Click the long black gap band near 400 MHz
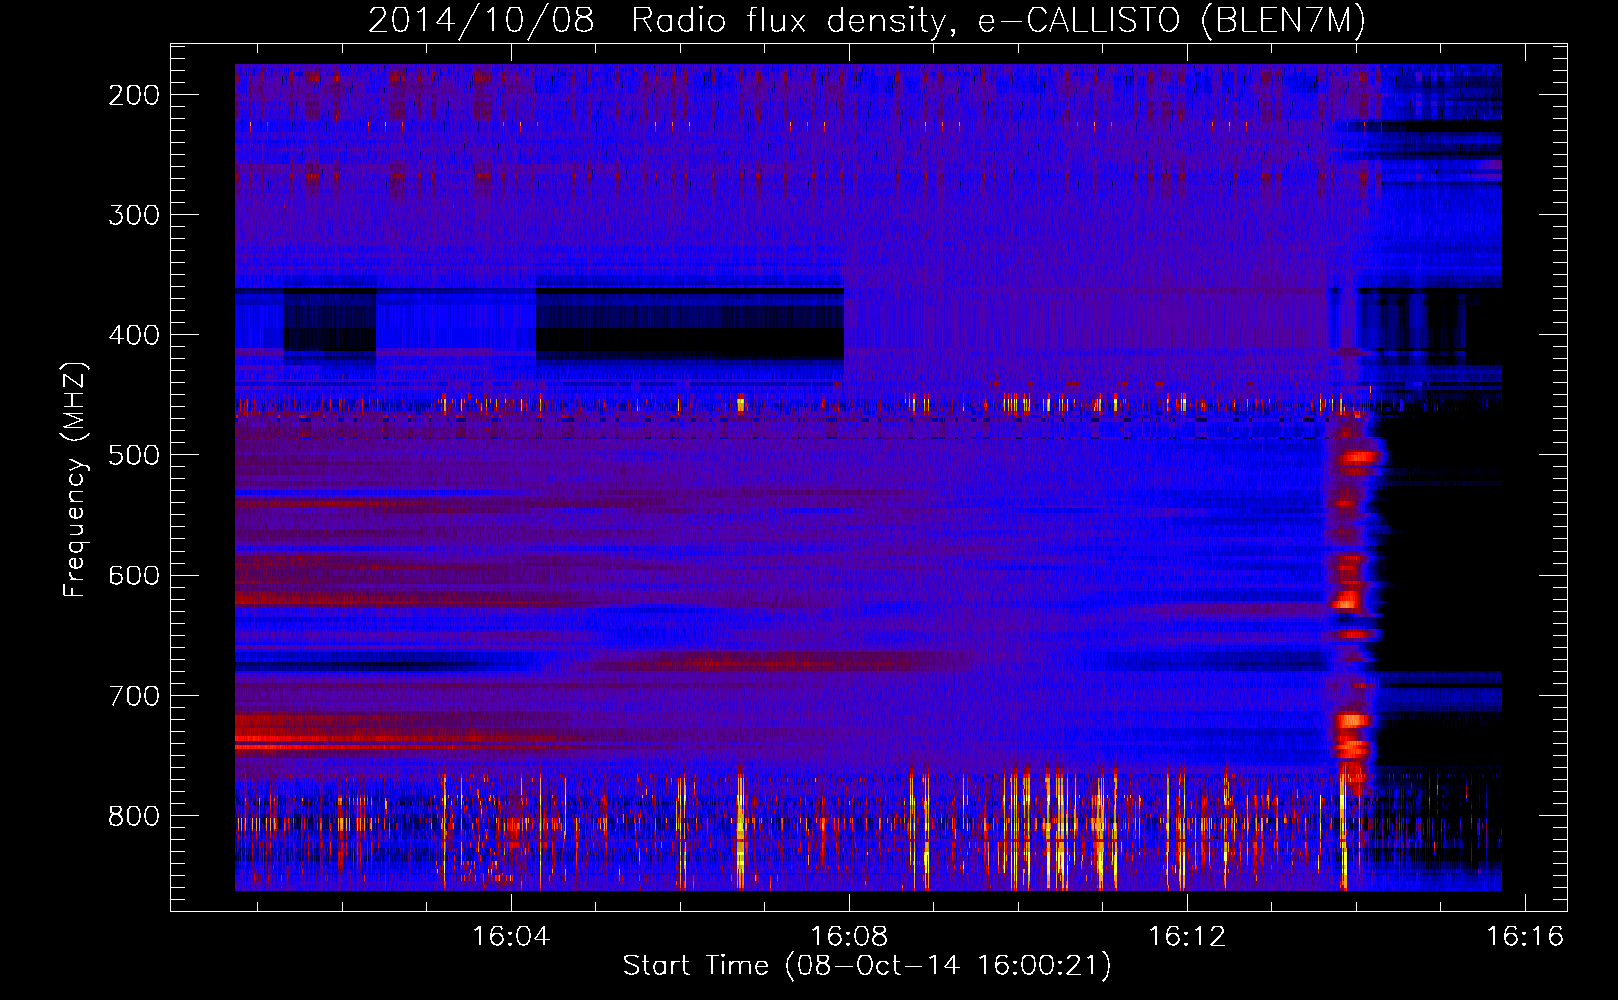Viewport: 1618px width, 1000px height. [x=690, y=325]
